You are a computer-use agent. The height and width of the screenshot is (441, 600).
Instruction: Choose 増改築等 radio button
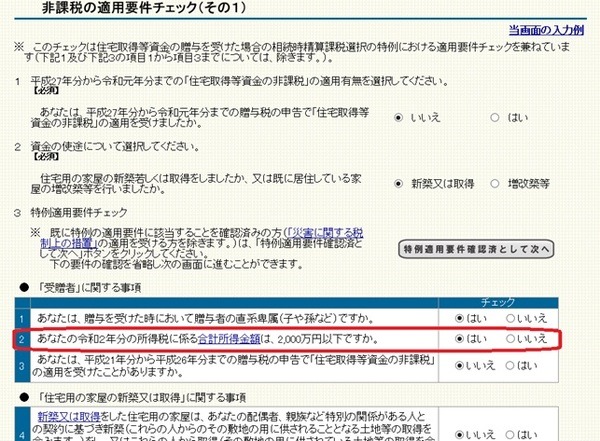495,184
